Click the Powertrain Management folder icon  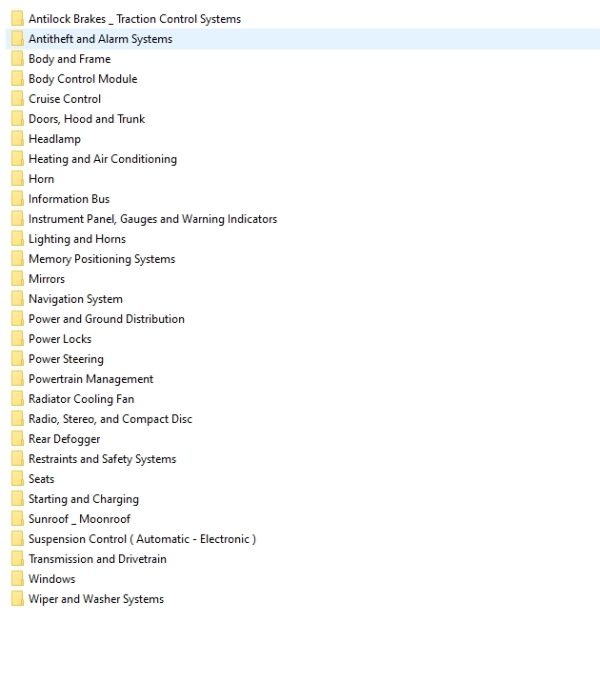pos(17,379)
